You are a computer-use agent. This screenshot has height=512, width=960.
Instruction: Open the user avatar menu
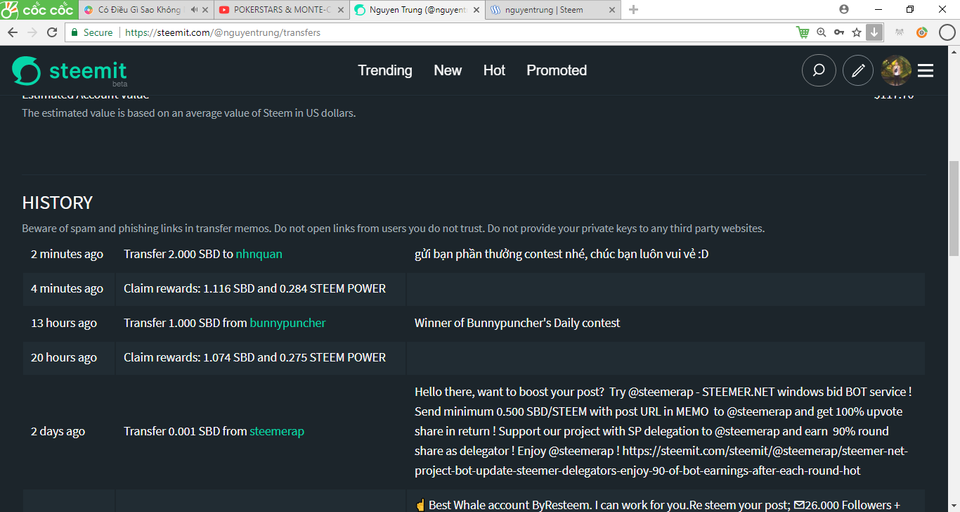[896, 70]
